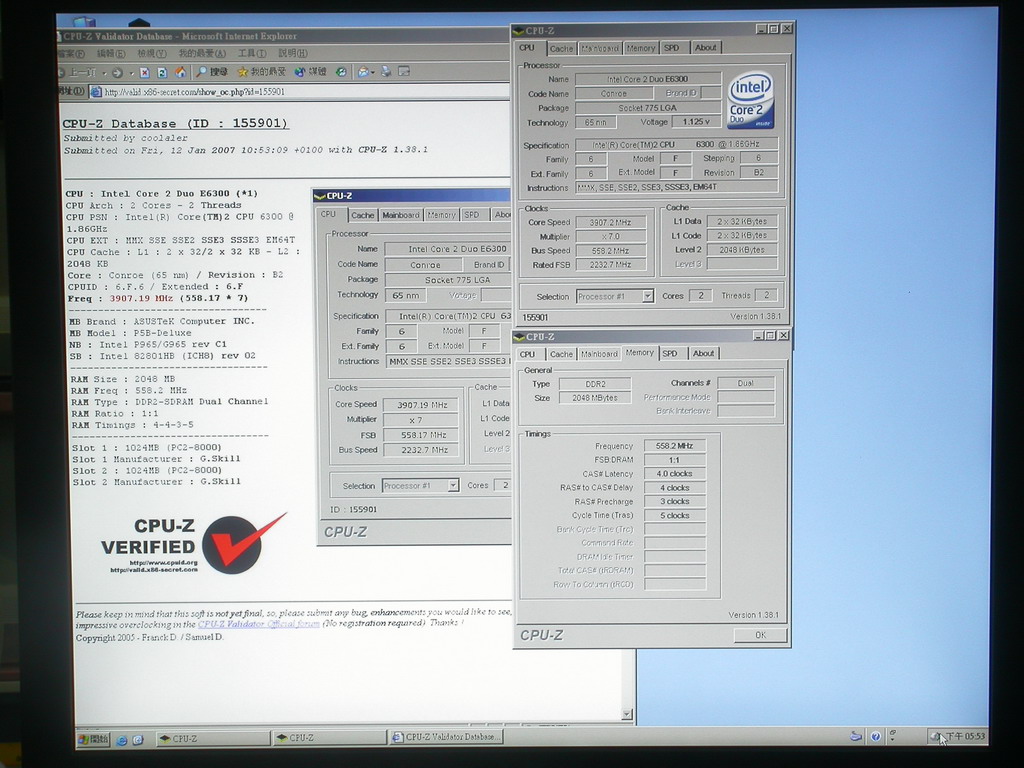
Task: Select SPD tab in lower CPU-Z window
Action: pos(669,353)
